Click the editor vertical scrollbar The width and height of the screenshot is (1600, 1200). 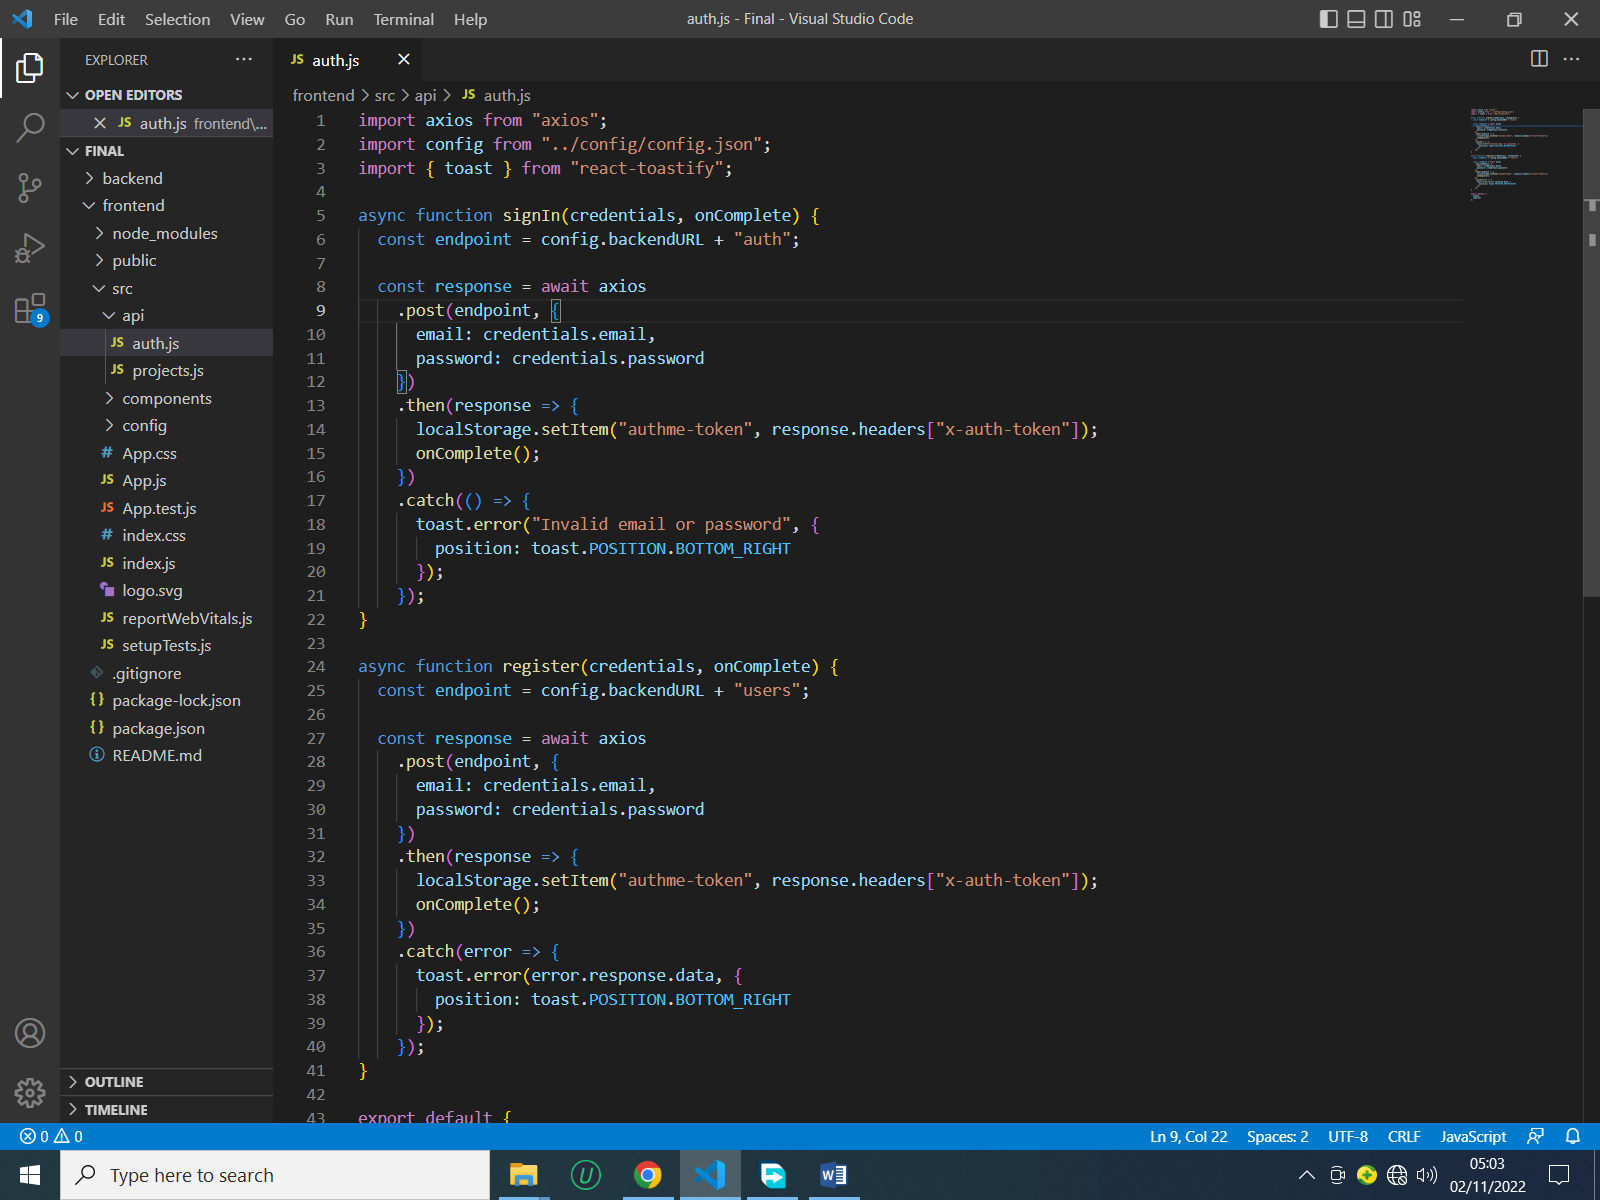(1591, 400)
